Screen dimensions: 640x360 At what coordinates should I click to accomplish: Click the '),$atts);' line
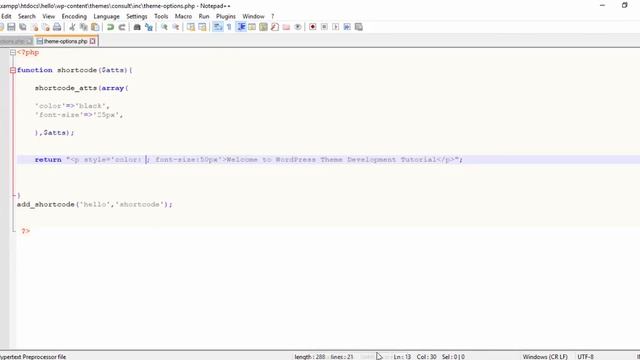coord(55,133)
